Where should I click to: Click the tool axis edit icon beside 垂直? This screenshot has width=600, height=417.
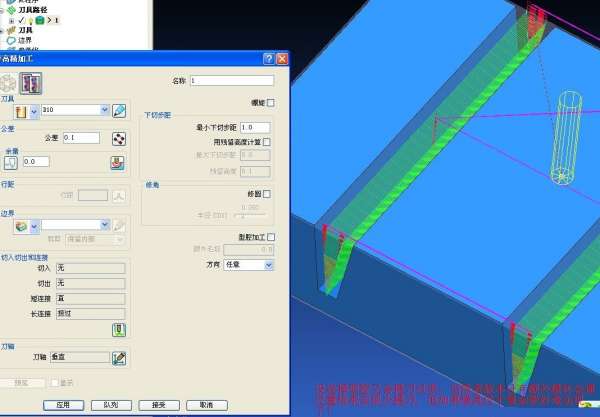(x=119, y=357)
